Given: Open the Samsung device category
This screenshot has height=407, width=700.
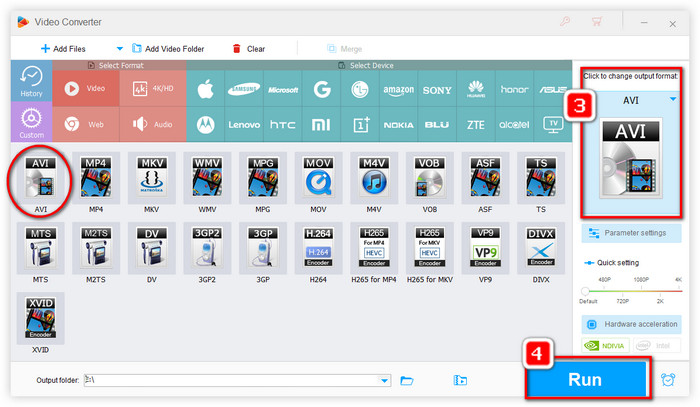Looking at the screenshot, I should pyautogui.click(x=244, y=89).
